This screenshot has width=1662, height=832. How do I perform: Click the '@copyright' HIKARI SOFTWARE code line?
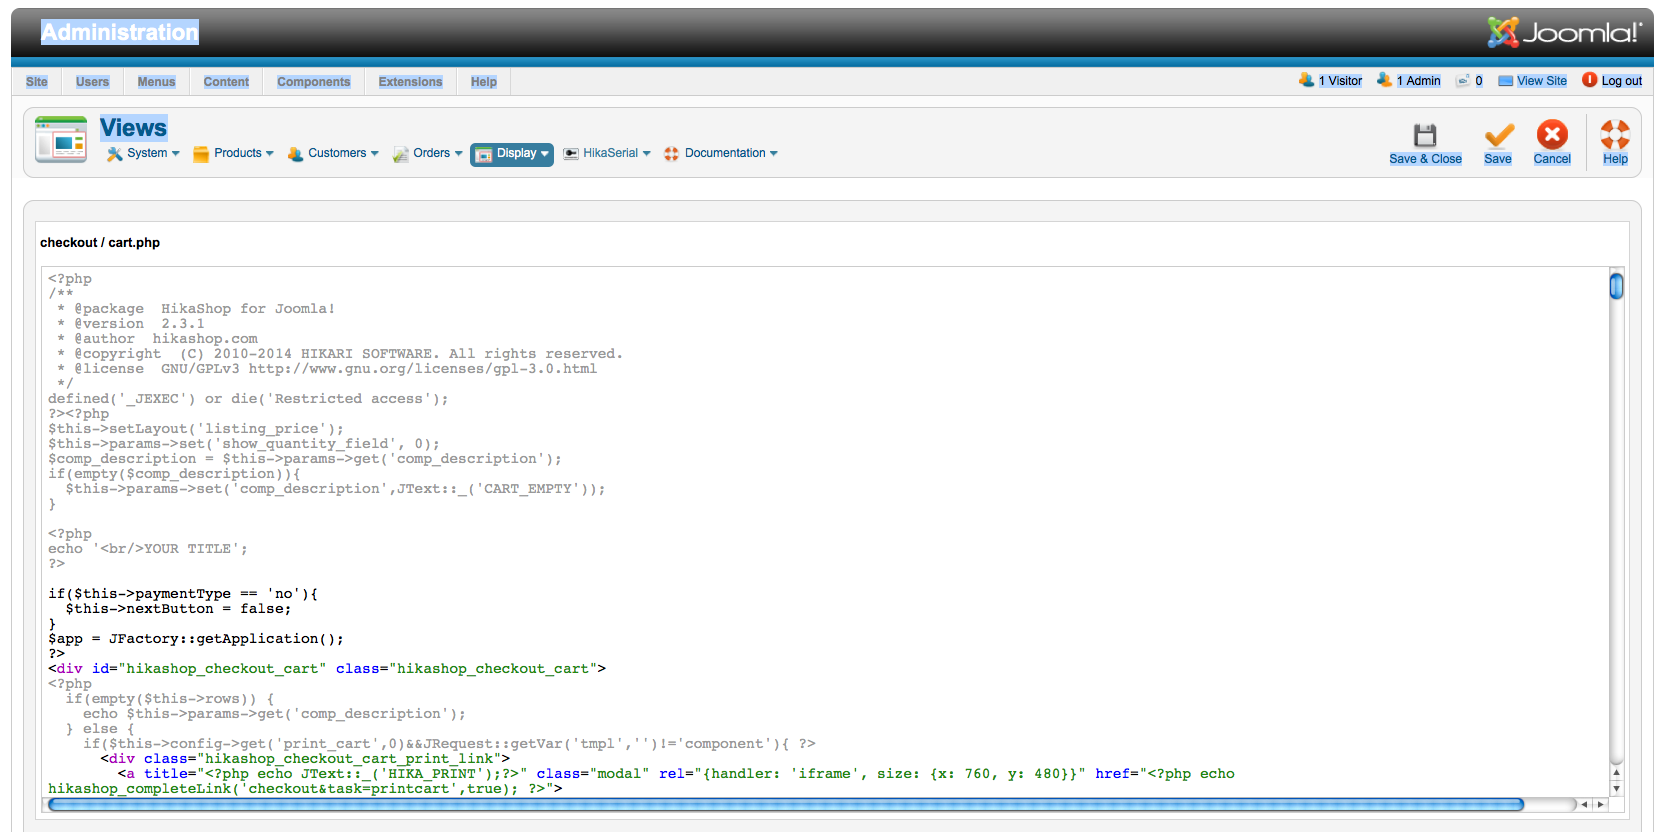tap(340, 354)
